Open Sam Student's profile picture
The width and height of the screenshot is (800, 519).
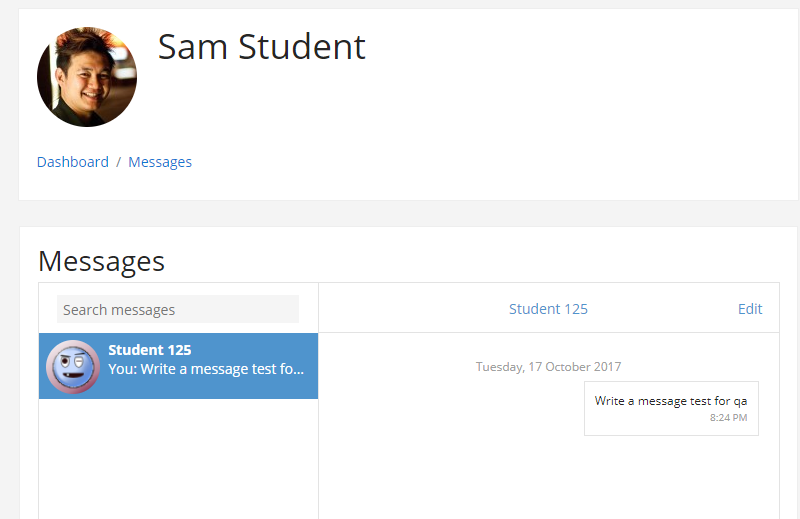point(87,77)
